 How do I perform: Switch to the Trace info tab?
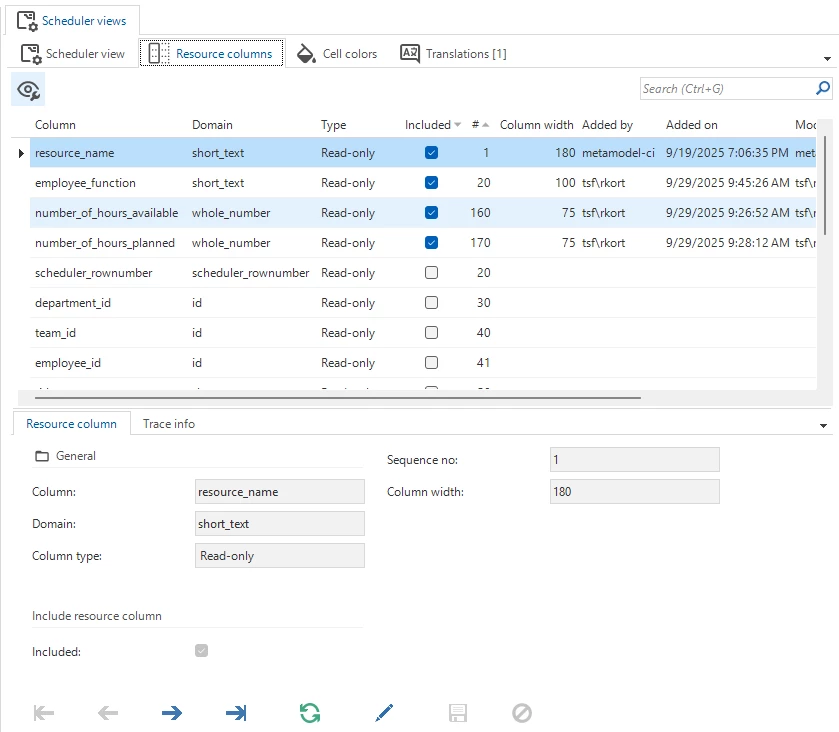click(169, 424)
